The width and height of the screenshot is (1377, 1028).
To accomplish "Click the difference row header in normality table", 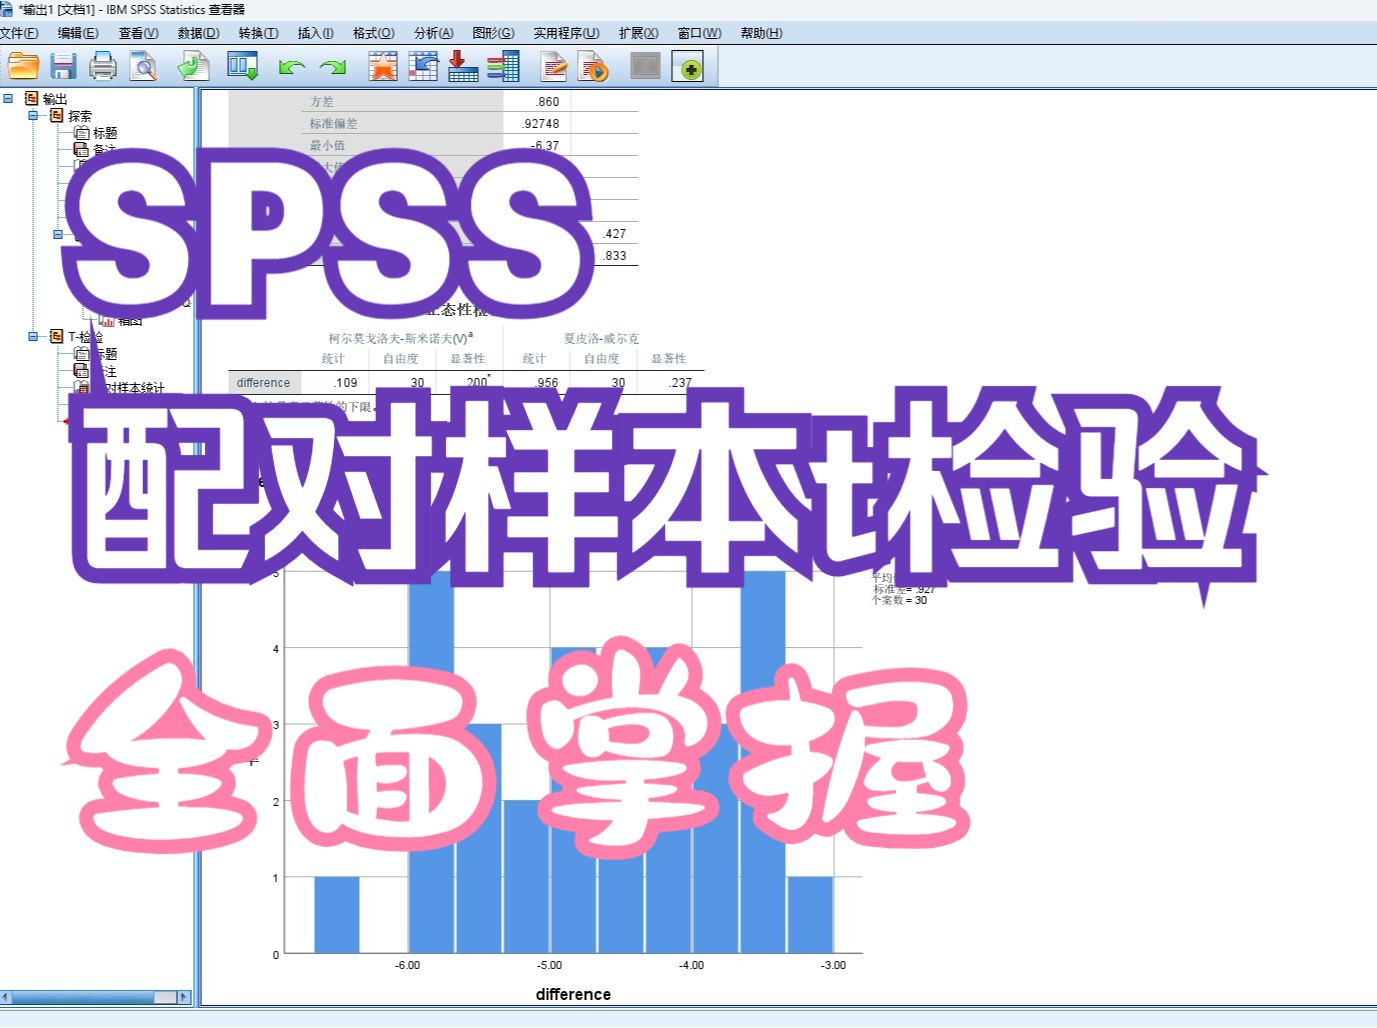I will [x=264, y=383].
